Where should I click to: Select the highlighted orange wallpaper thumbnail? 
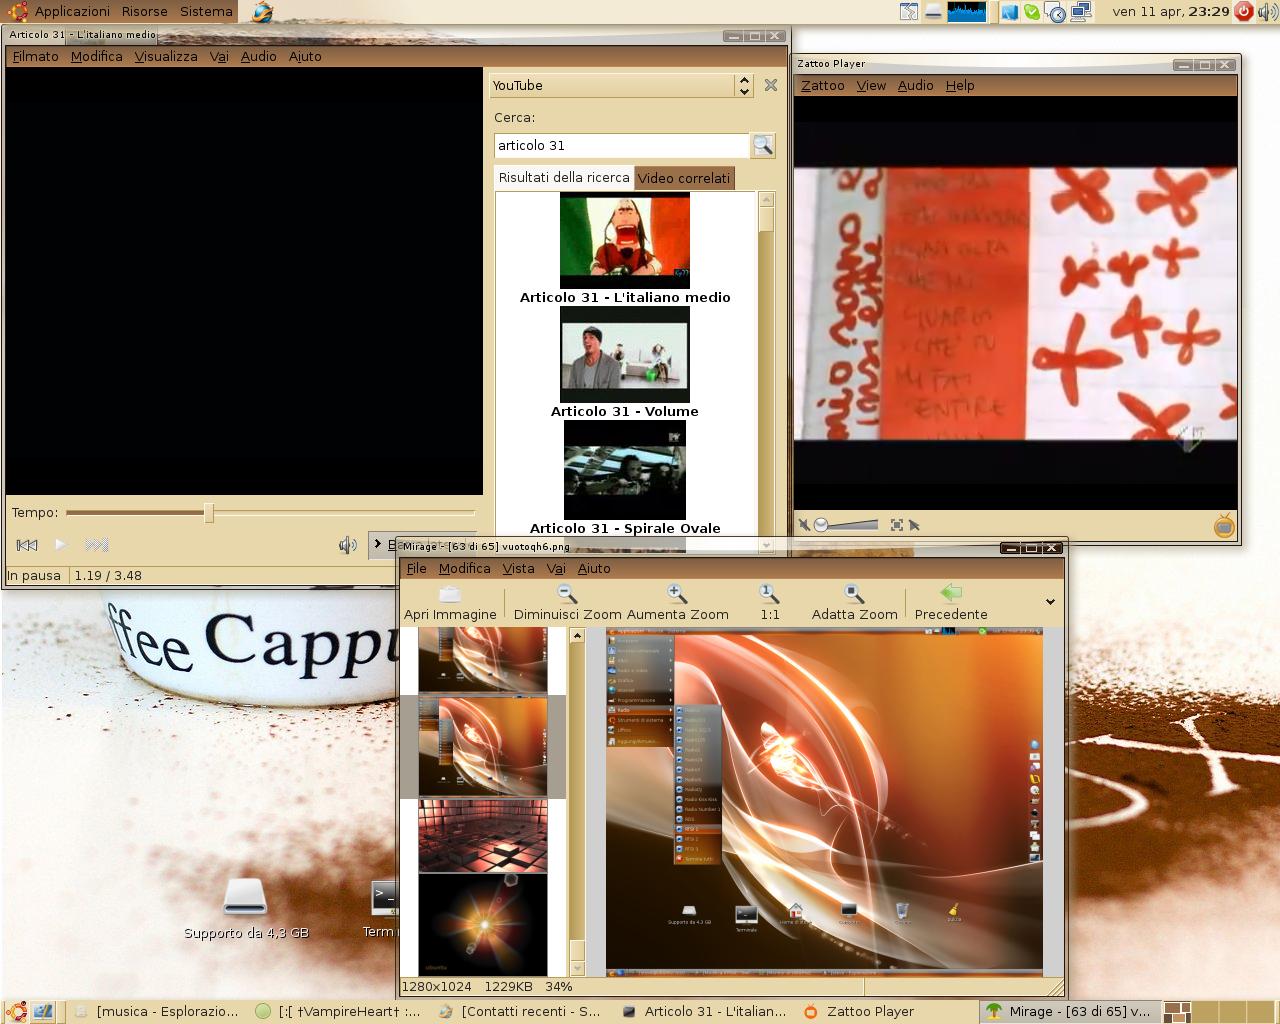483,747
